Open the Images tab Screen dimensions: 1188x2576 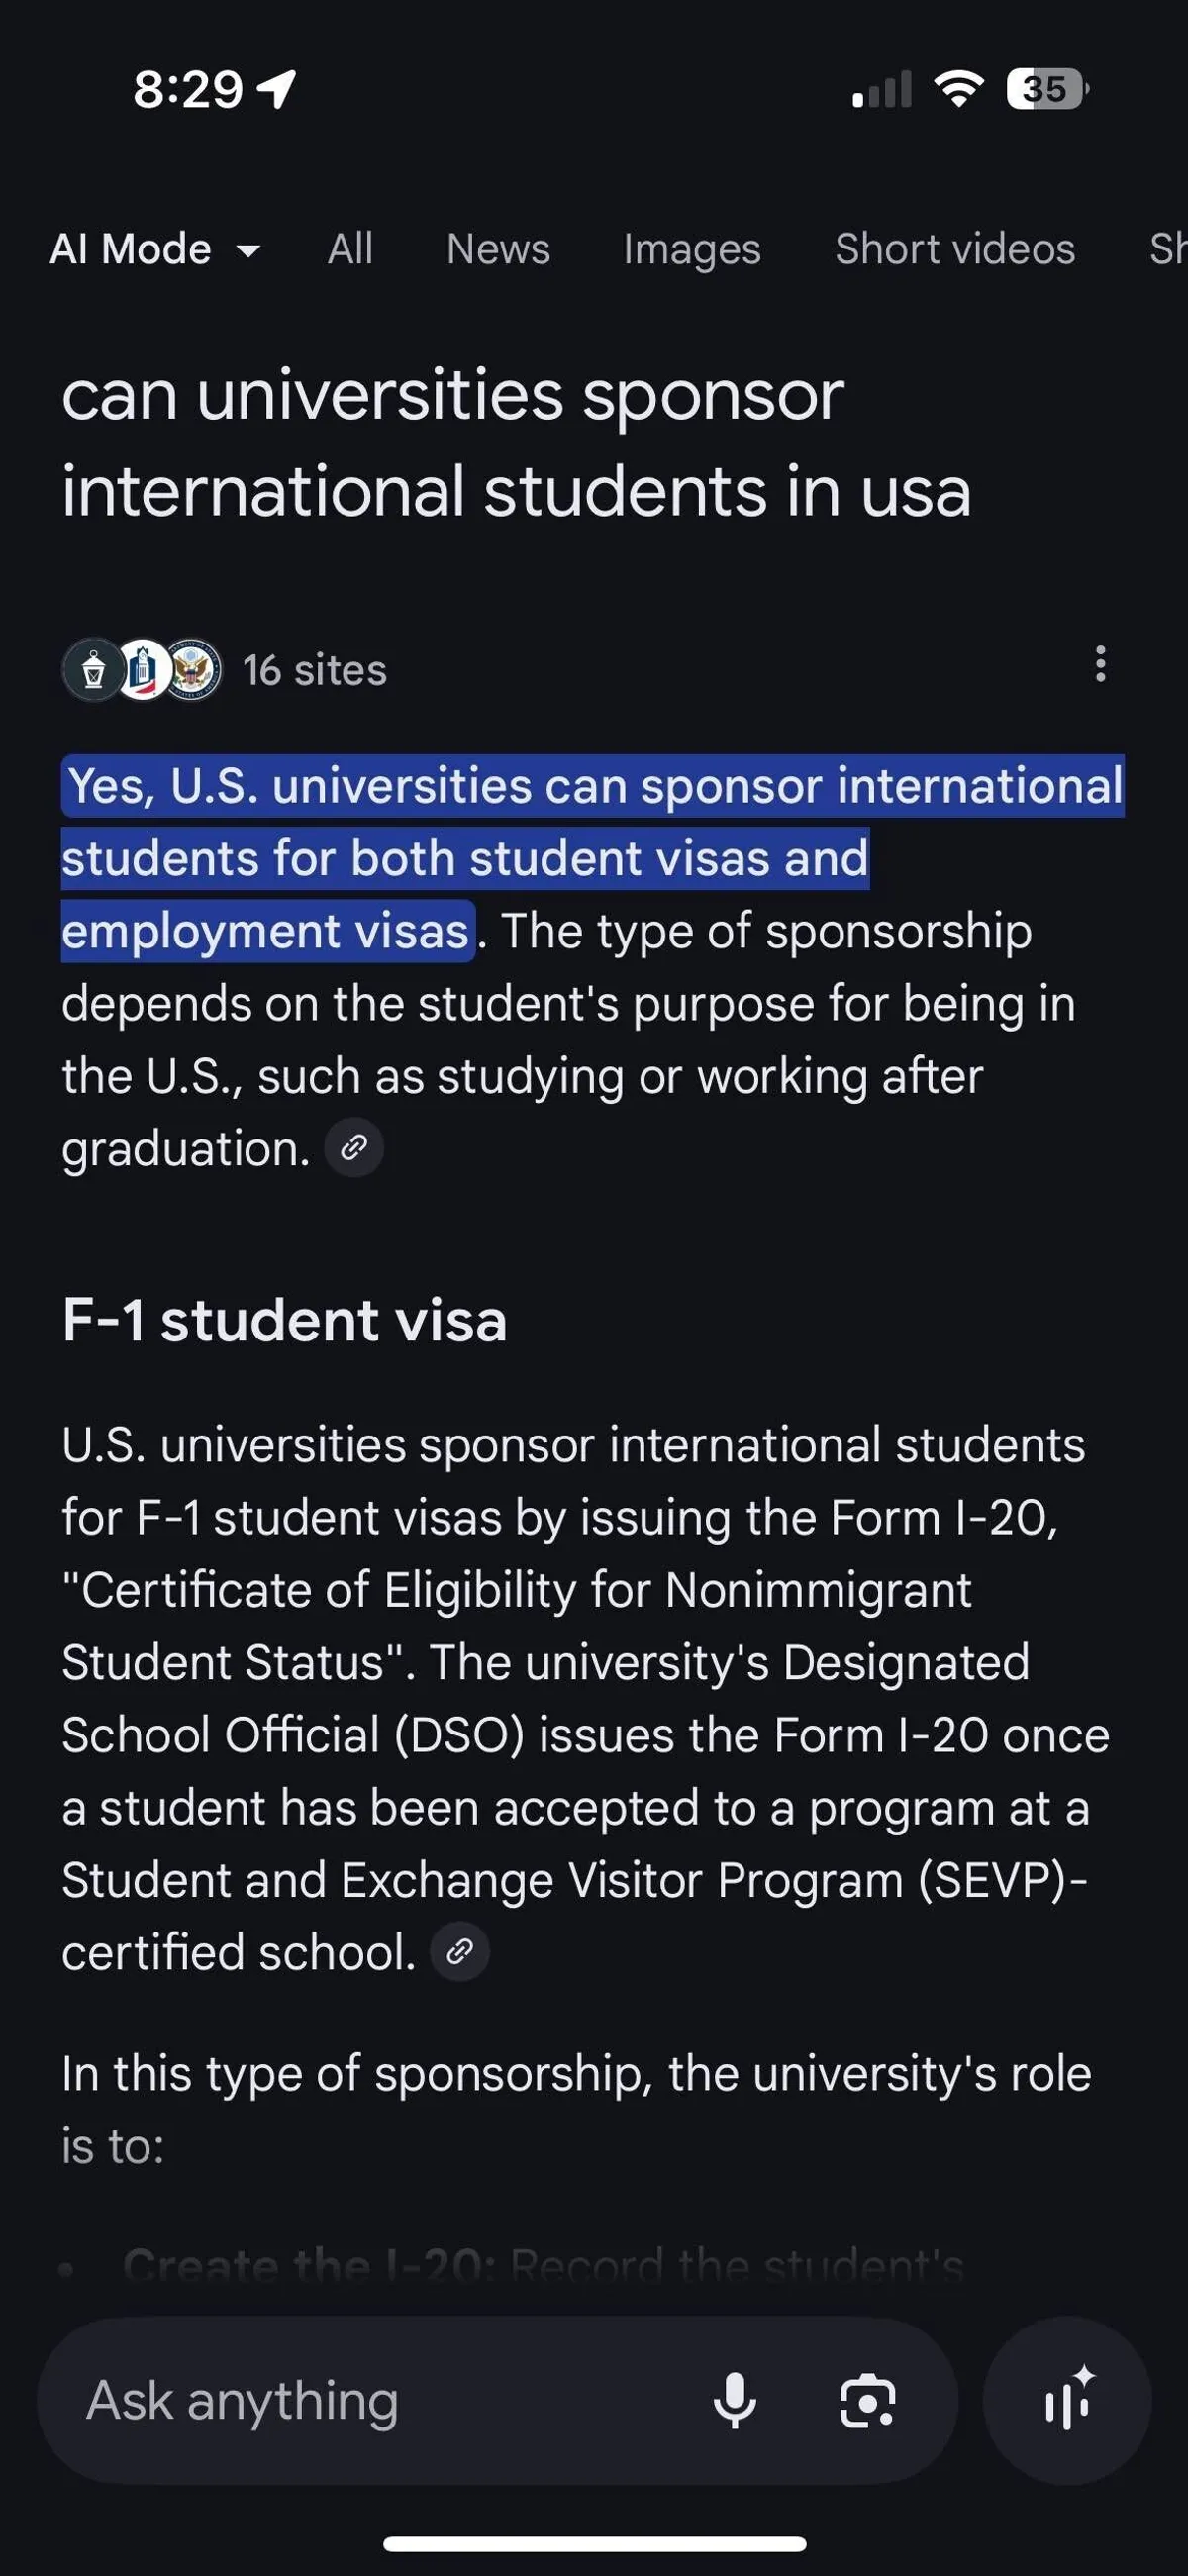point(692,249)
